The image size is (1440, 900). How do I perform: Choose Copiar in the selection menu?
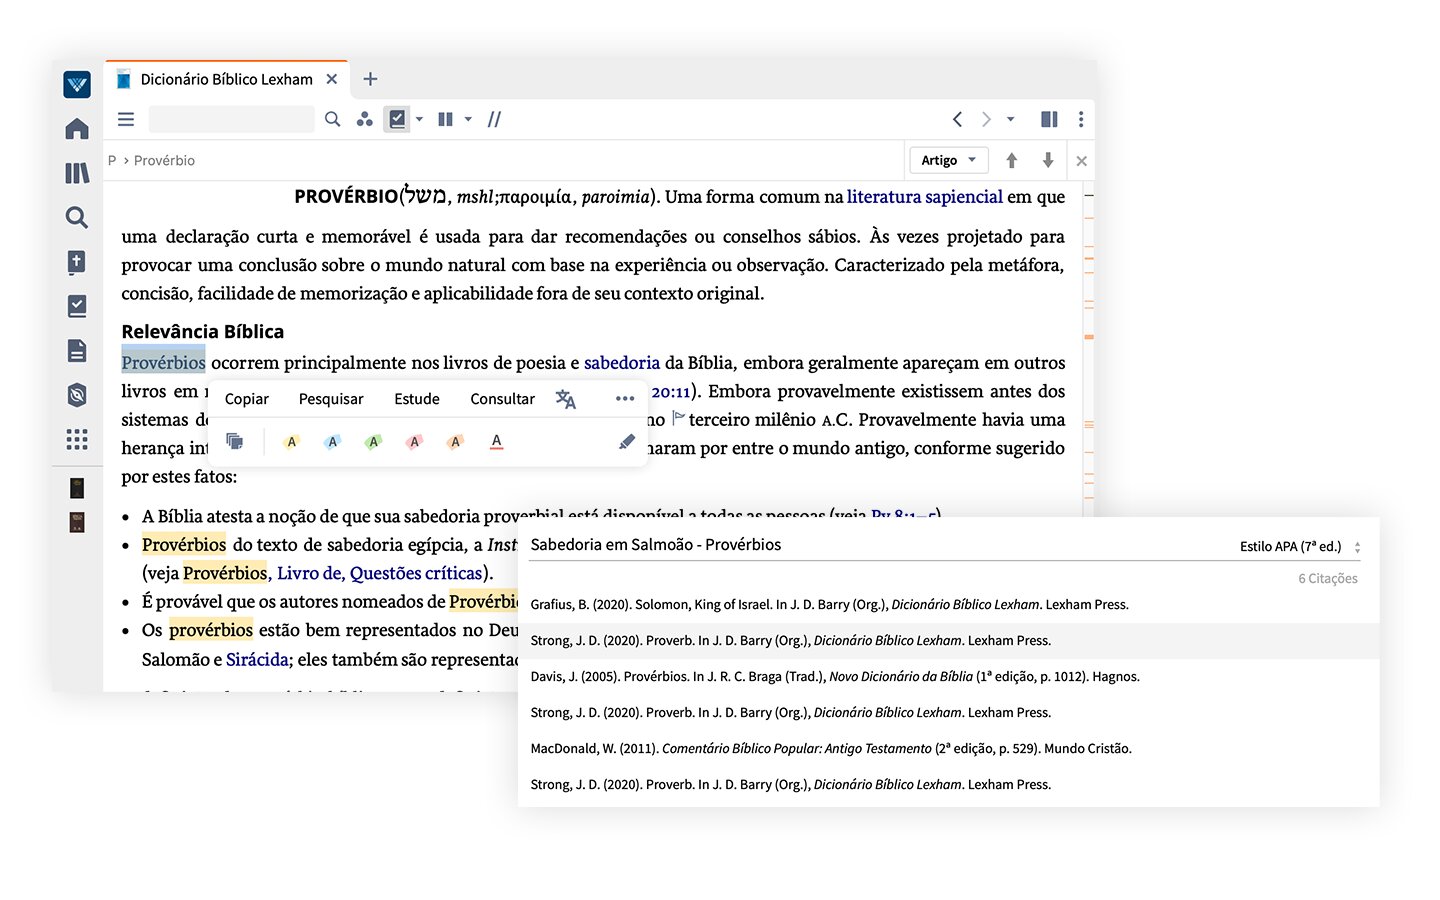coord(247,399)
